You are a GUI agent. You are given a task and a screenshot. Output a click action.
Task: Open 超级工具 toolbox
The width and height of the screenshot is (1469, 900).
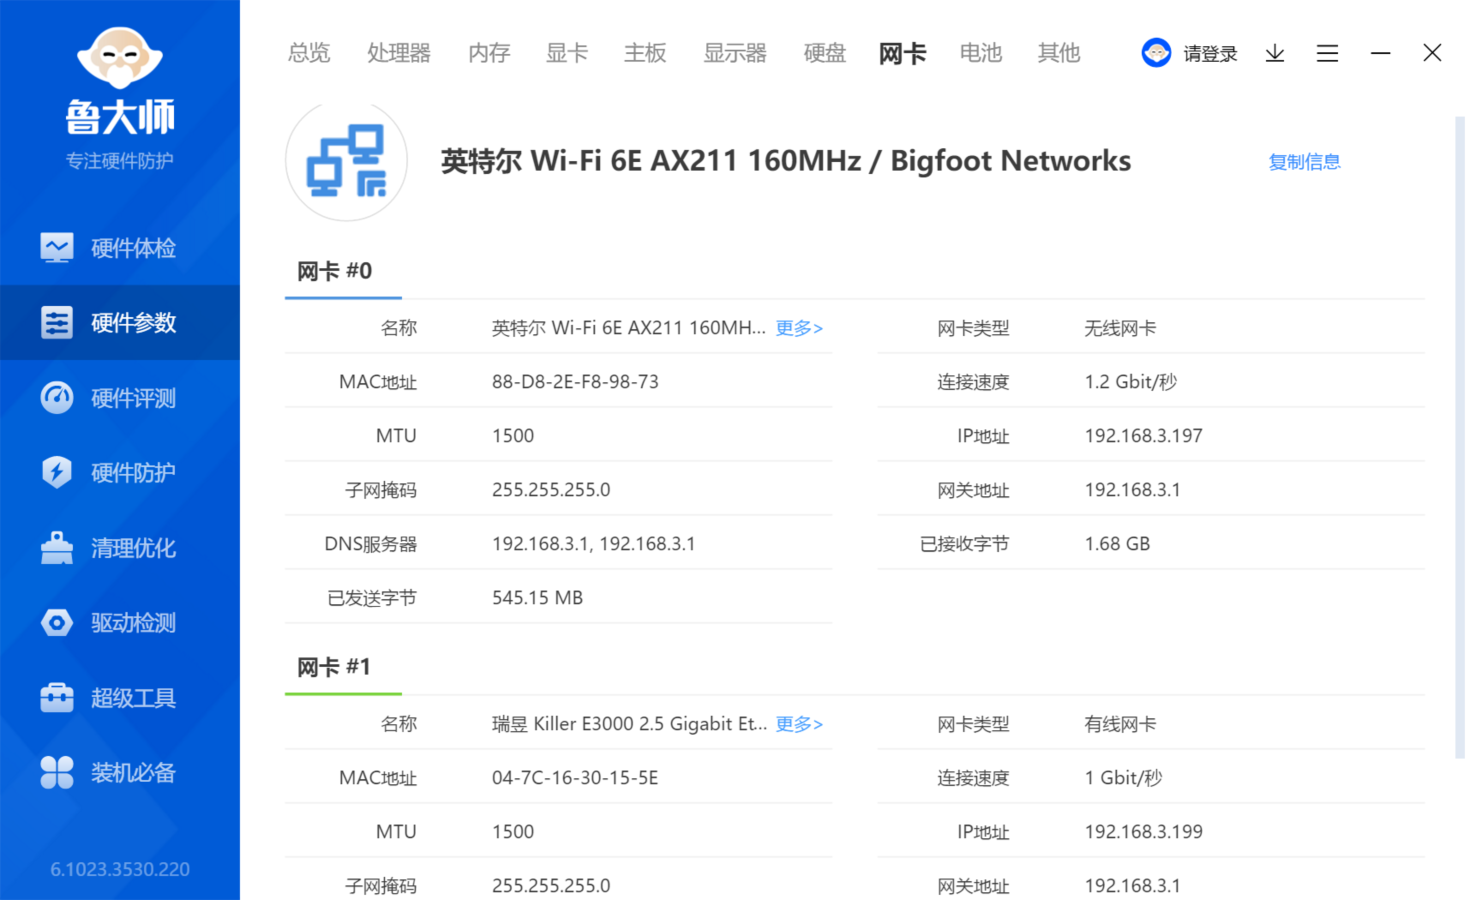(120, 698)
